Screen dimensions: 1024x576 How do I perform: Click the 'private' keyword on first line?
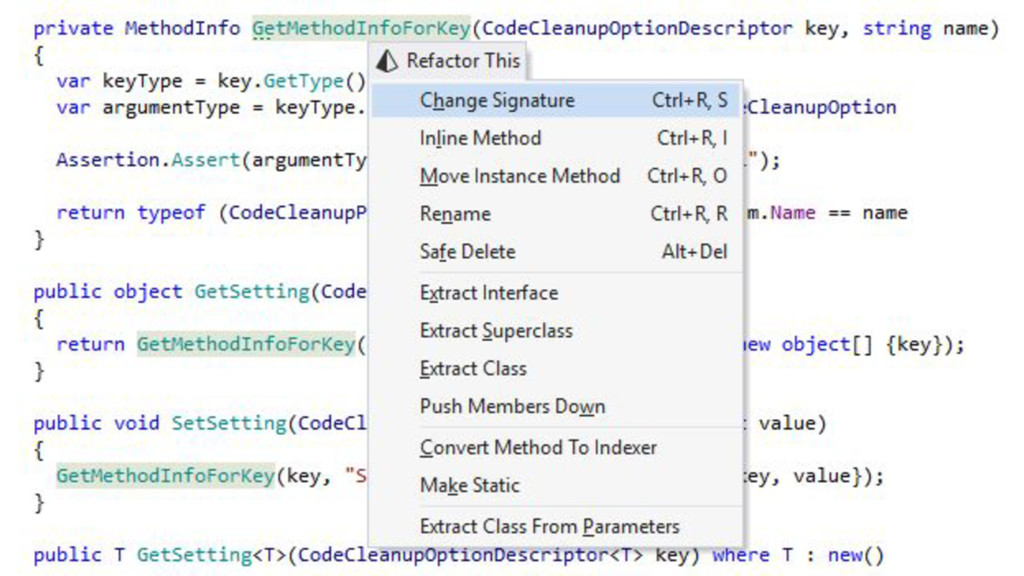click(x=73, y=29)
